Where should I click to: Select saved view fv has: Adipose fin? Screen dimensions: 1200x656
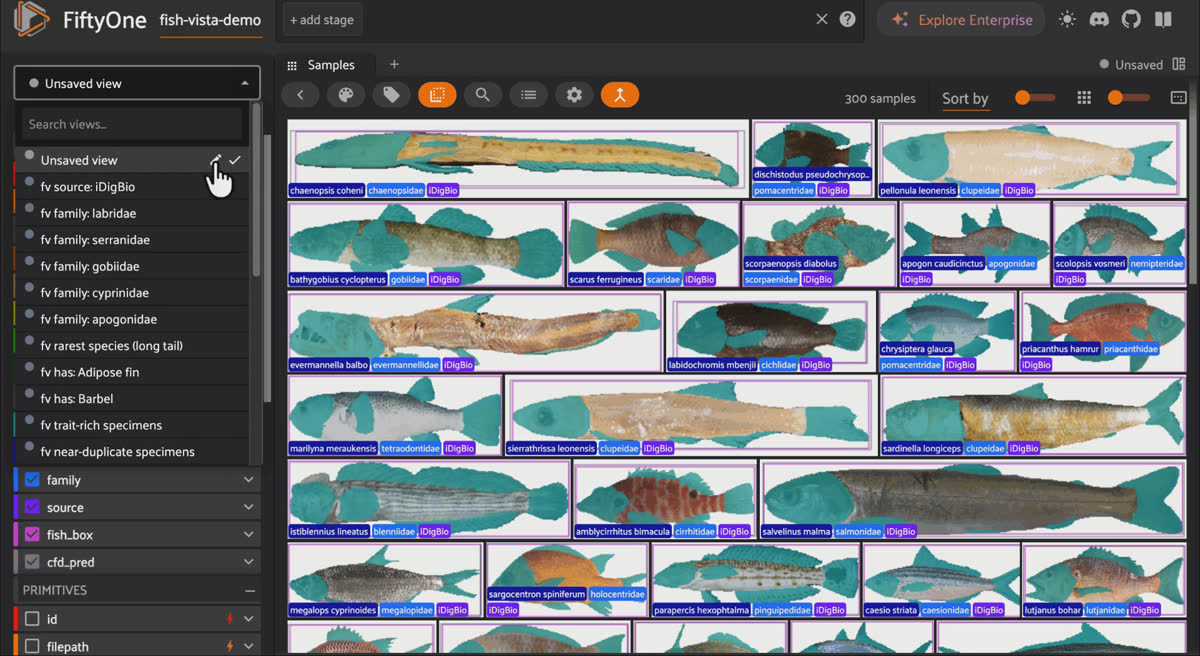(x=132, y=372)
